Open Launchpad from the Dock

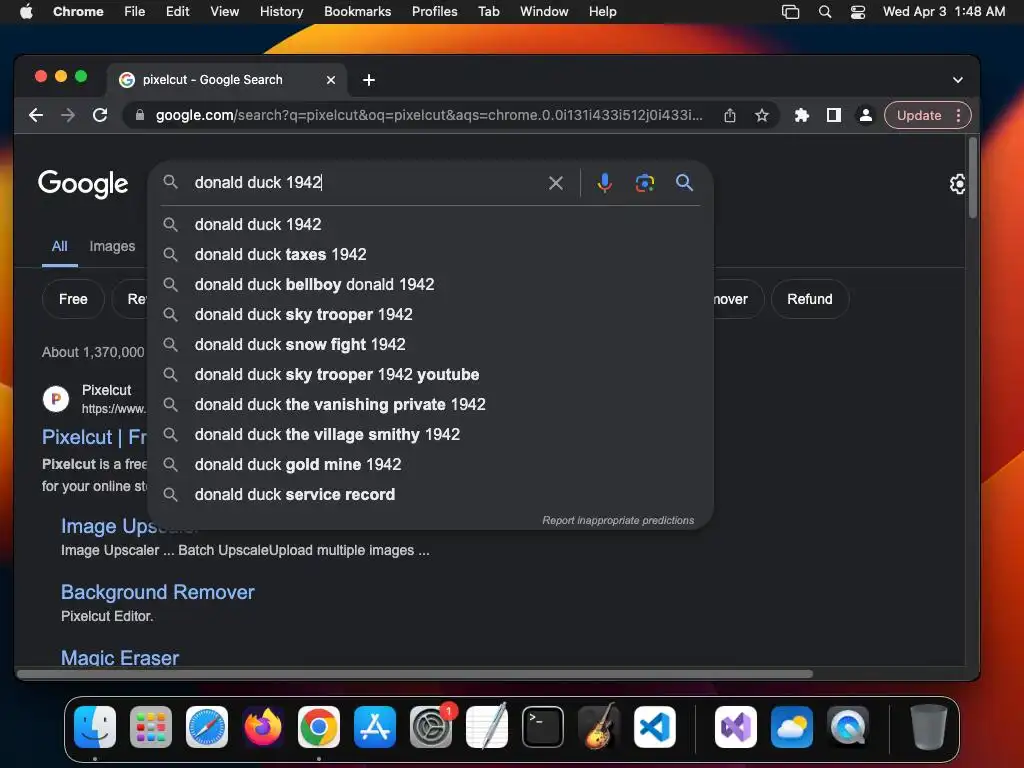pyautogui.click(x=151, y=727)
